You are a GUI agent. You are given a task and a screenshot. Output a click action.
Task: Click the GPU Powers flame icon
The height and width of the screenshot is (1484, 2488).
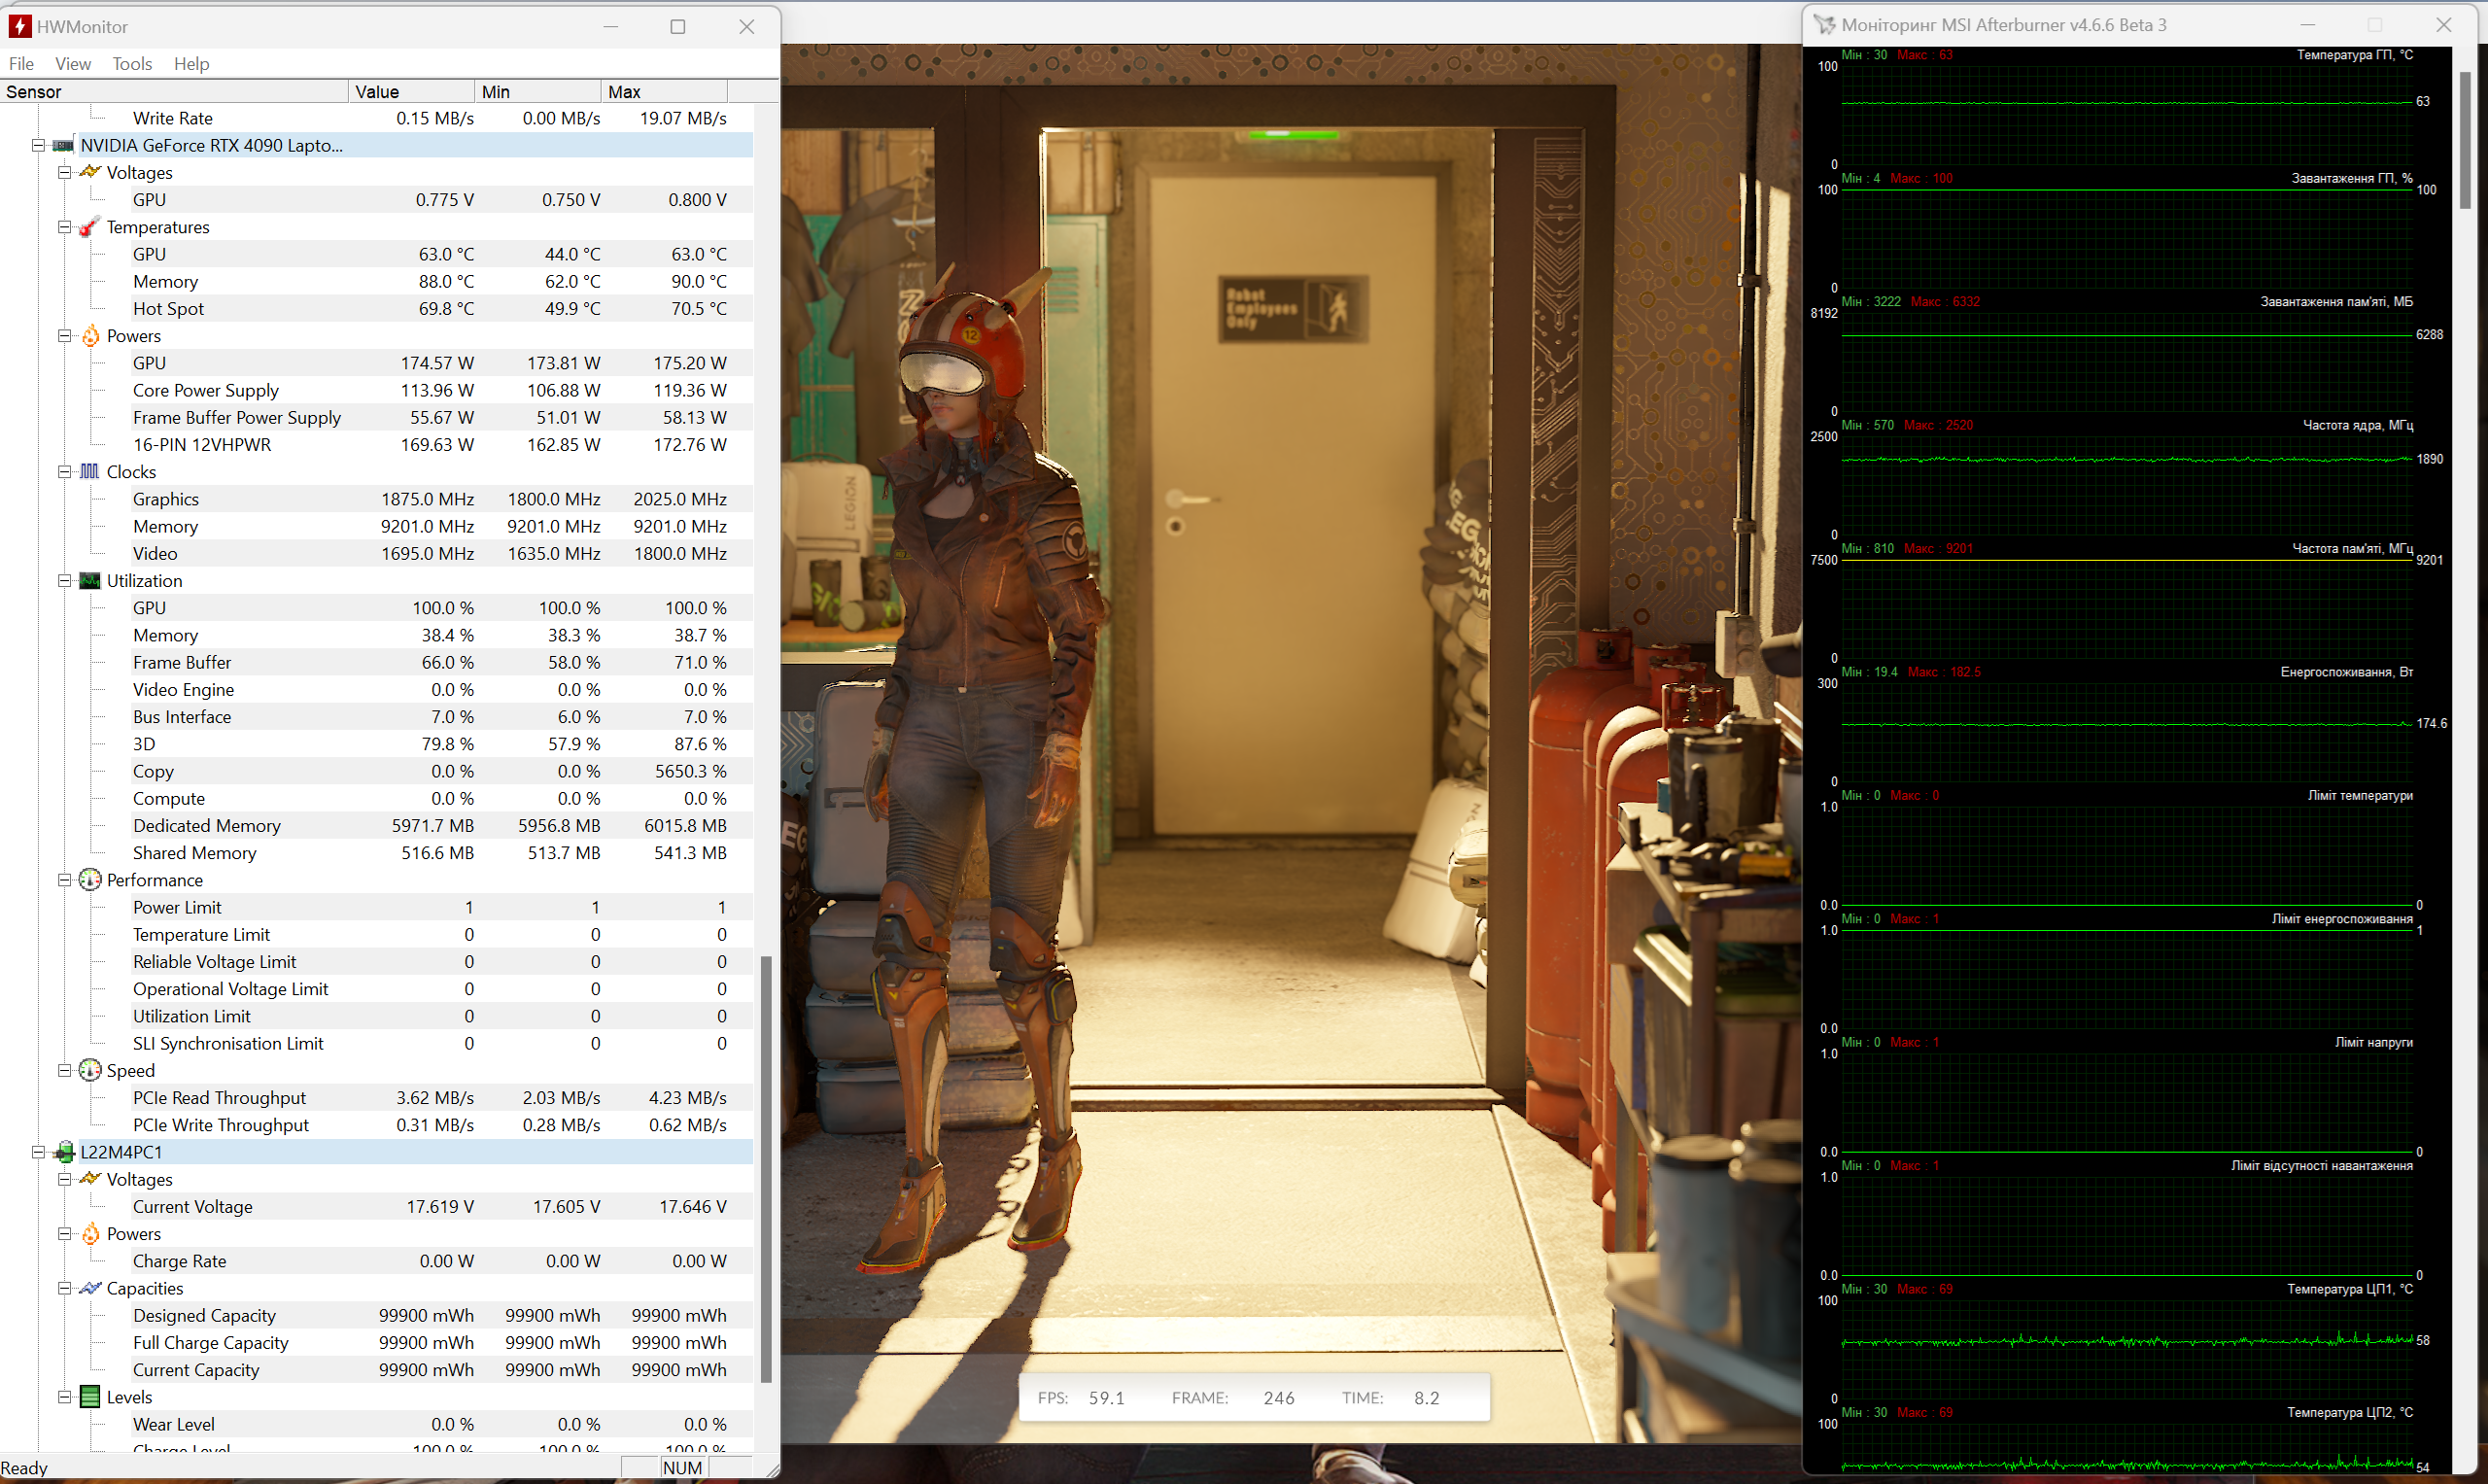click(x=90, y=336)
